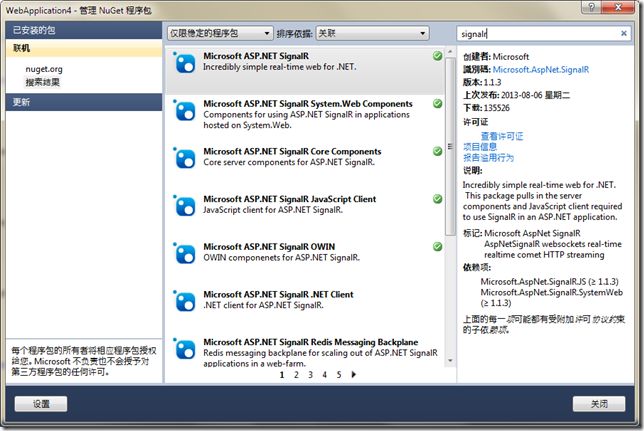Click the 设置 button

(41, 404)
